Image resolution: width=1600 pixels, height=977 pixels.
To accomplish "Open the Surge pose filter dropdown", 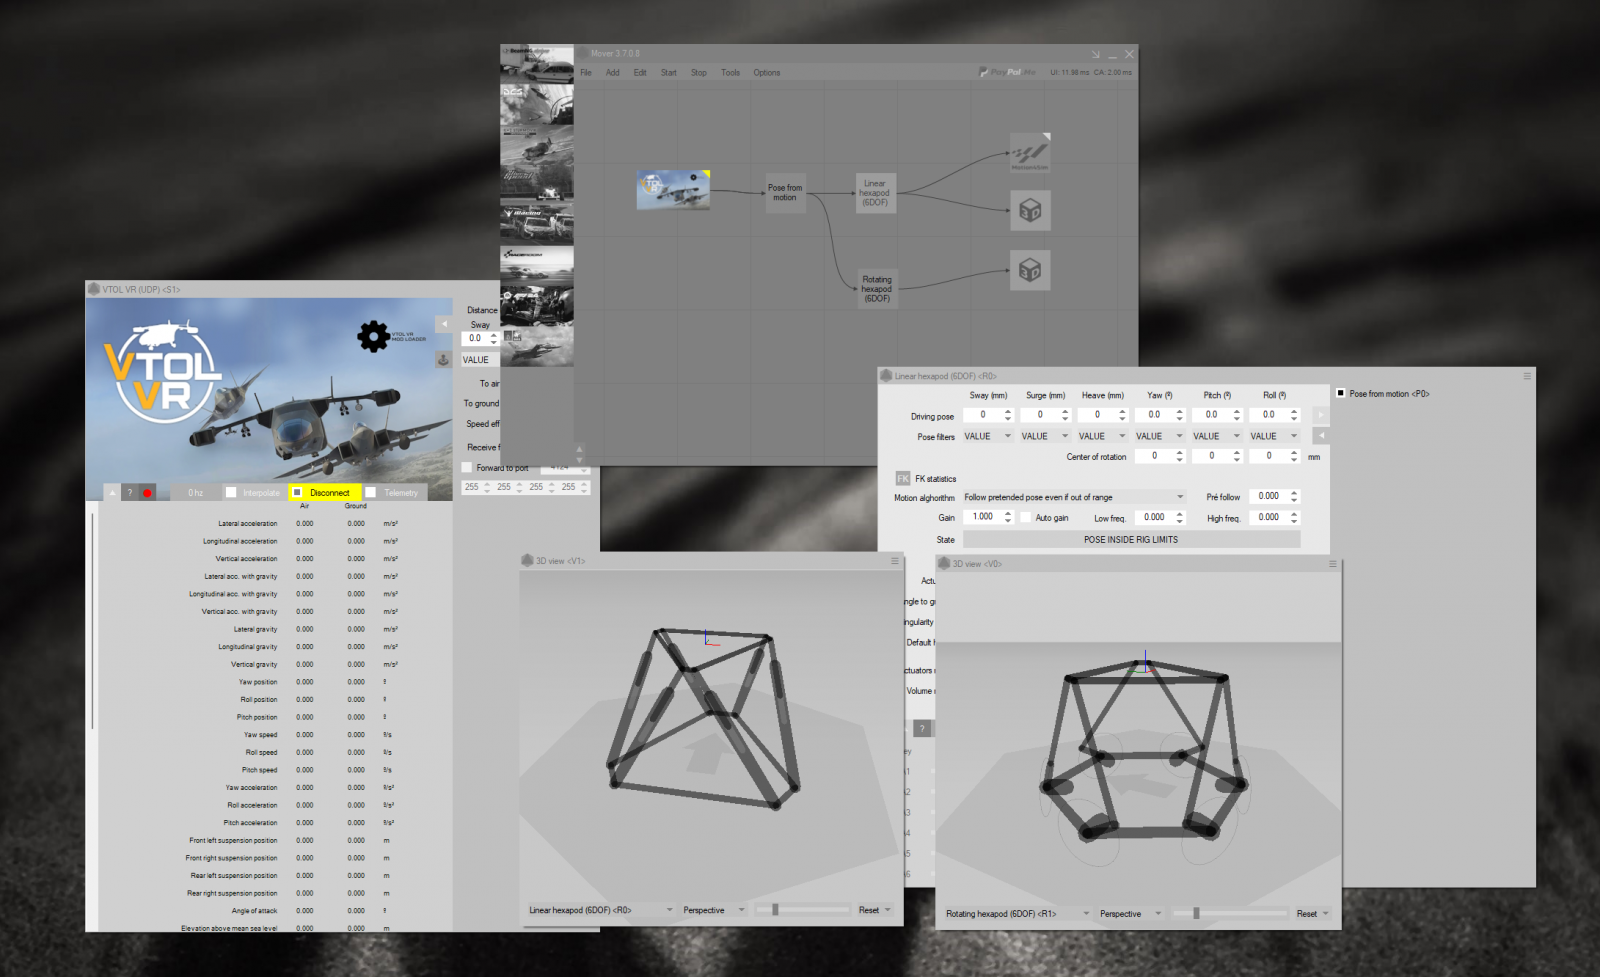I will click(1045, 436).
